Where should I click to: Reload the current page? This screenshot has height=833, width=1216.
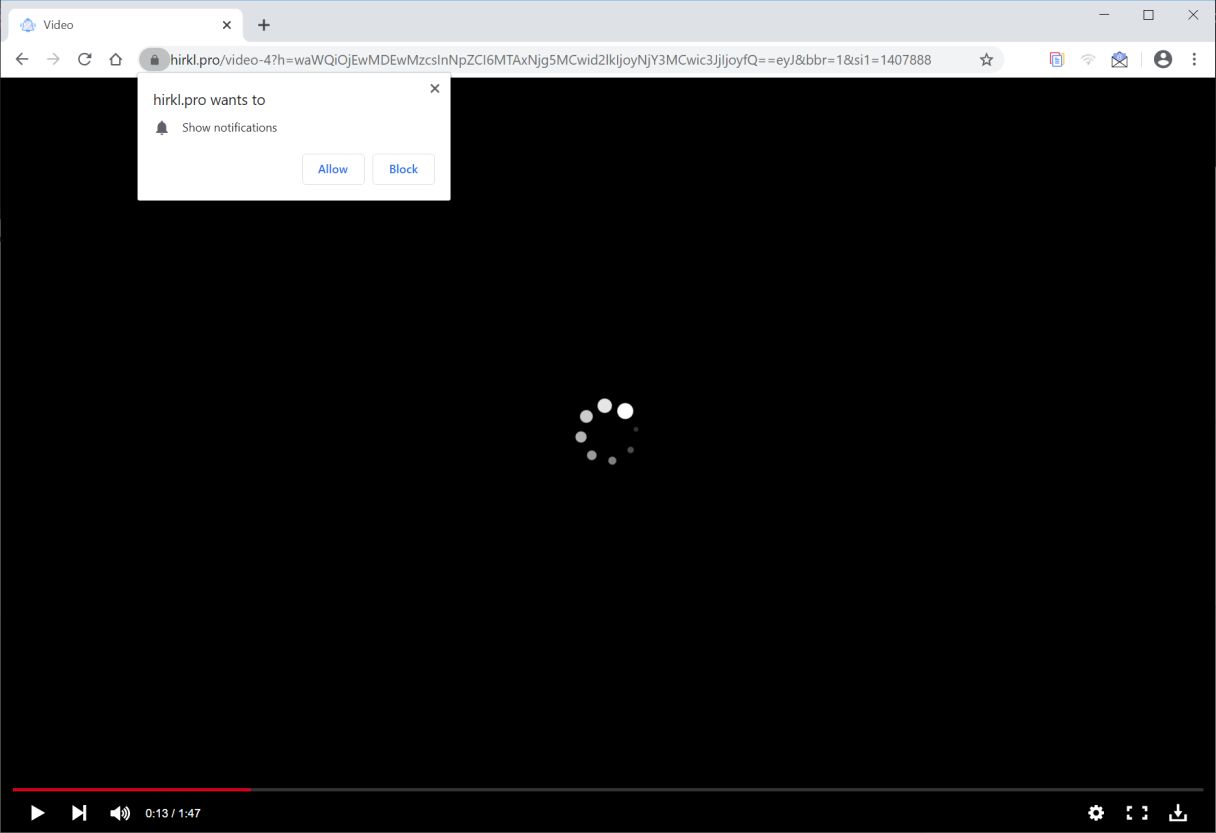click(x=84, y=60)
